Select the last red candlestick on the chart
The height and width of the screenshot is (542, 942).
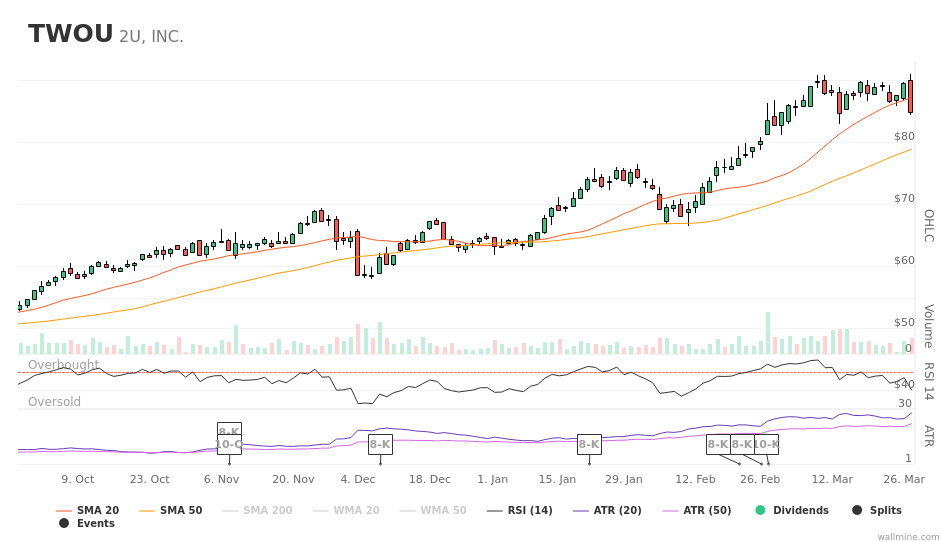pos(911,96)
